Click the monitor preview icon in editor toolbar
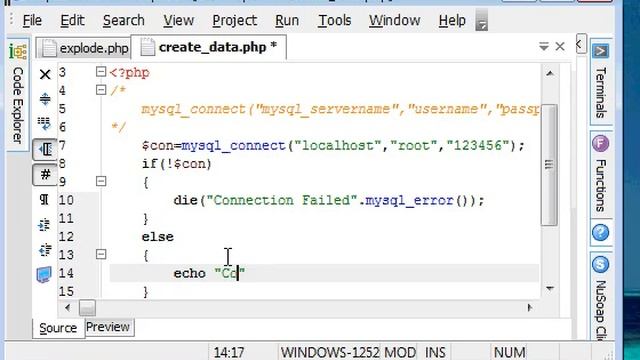Screen dimensions: 640x360 point(44,275)
